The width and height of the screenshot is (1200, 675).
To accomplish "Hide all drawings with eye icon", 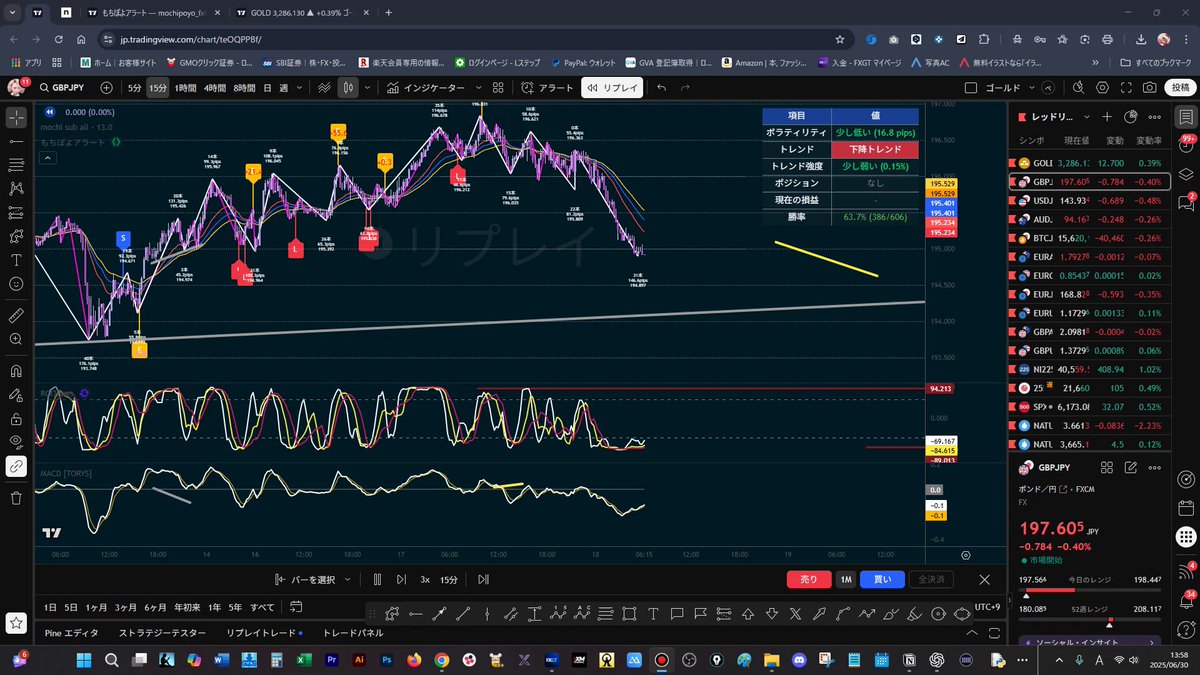I will coord(16,442).
